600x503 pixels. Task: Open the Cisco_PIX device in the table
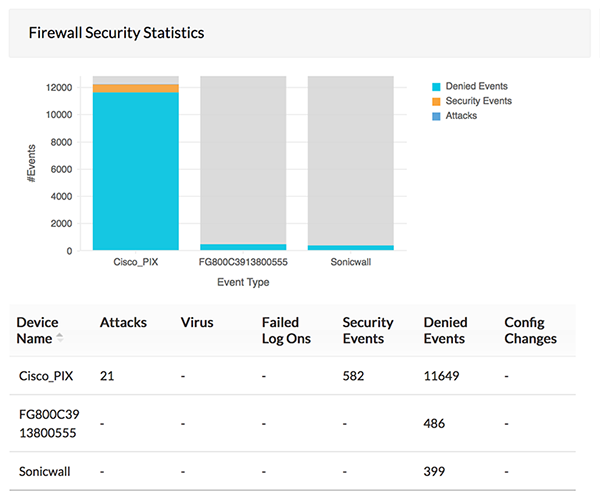click(49, 376)
